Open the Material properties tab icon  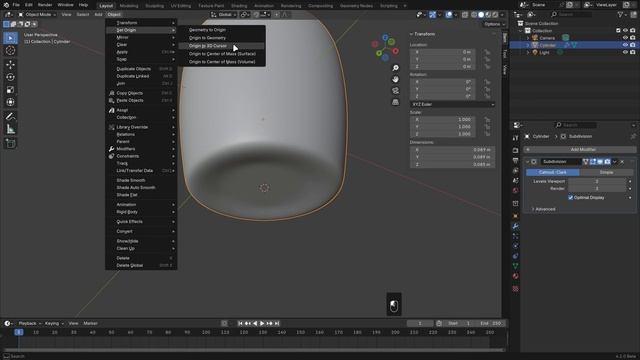(516, 276)
